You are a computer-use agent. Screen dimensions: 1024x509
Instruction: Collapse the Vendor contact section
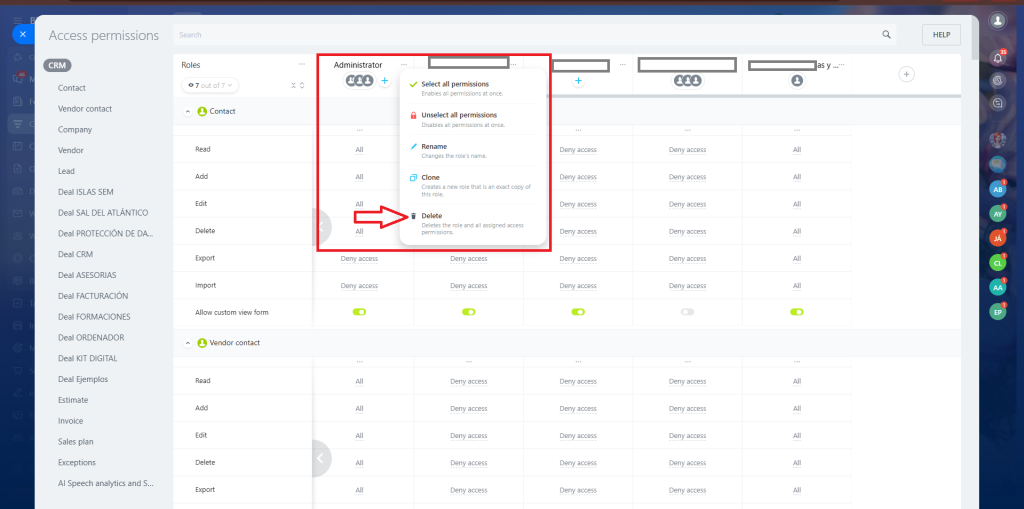pos(188,343)
